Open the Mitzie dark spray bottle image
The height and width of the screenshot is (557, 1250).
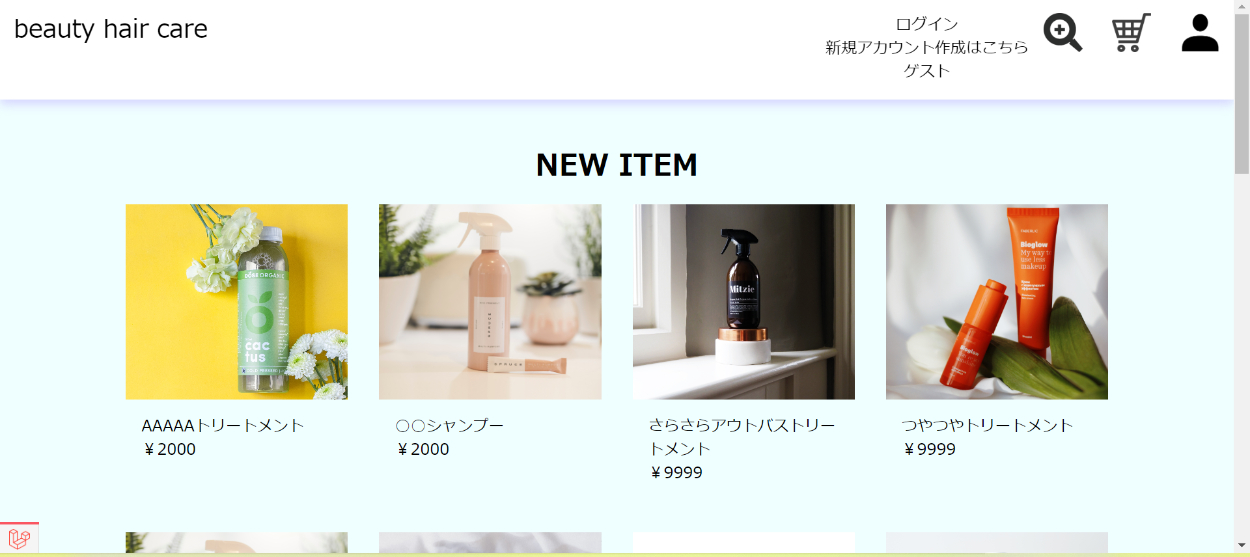(744, 302)
